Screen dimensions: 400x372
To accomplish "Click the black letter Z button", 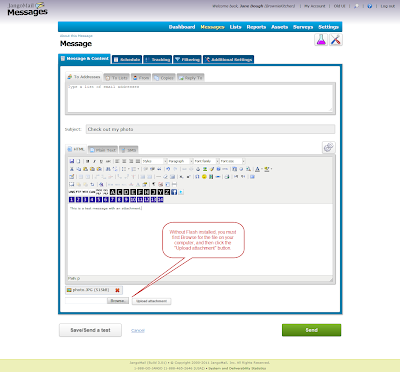I will [x=167, y=192].
